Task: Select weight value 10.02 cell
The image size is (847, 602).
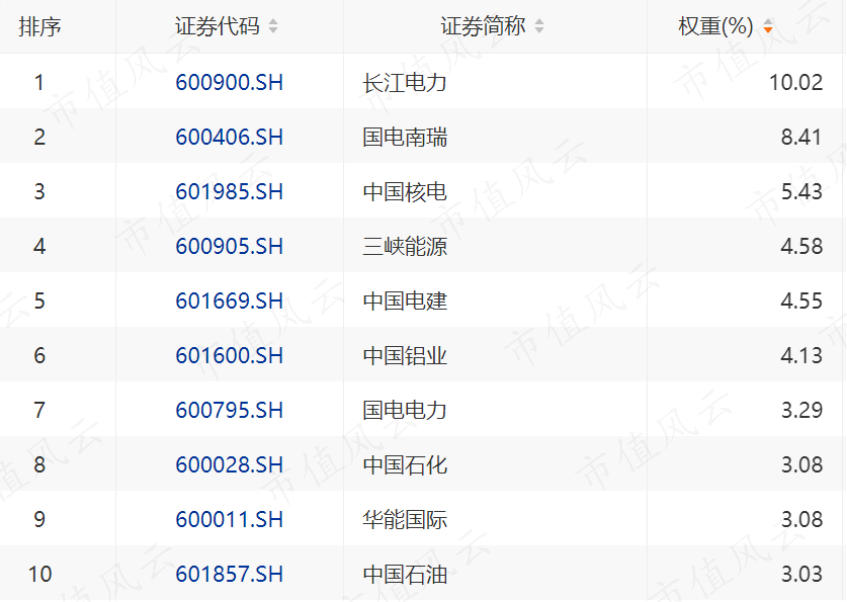Action: 796,83
